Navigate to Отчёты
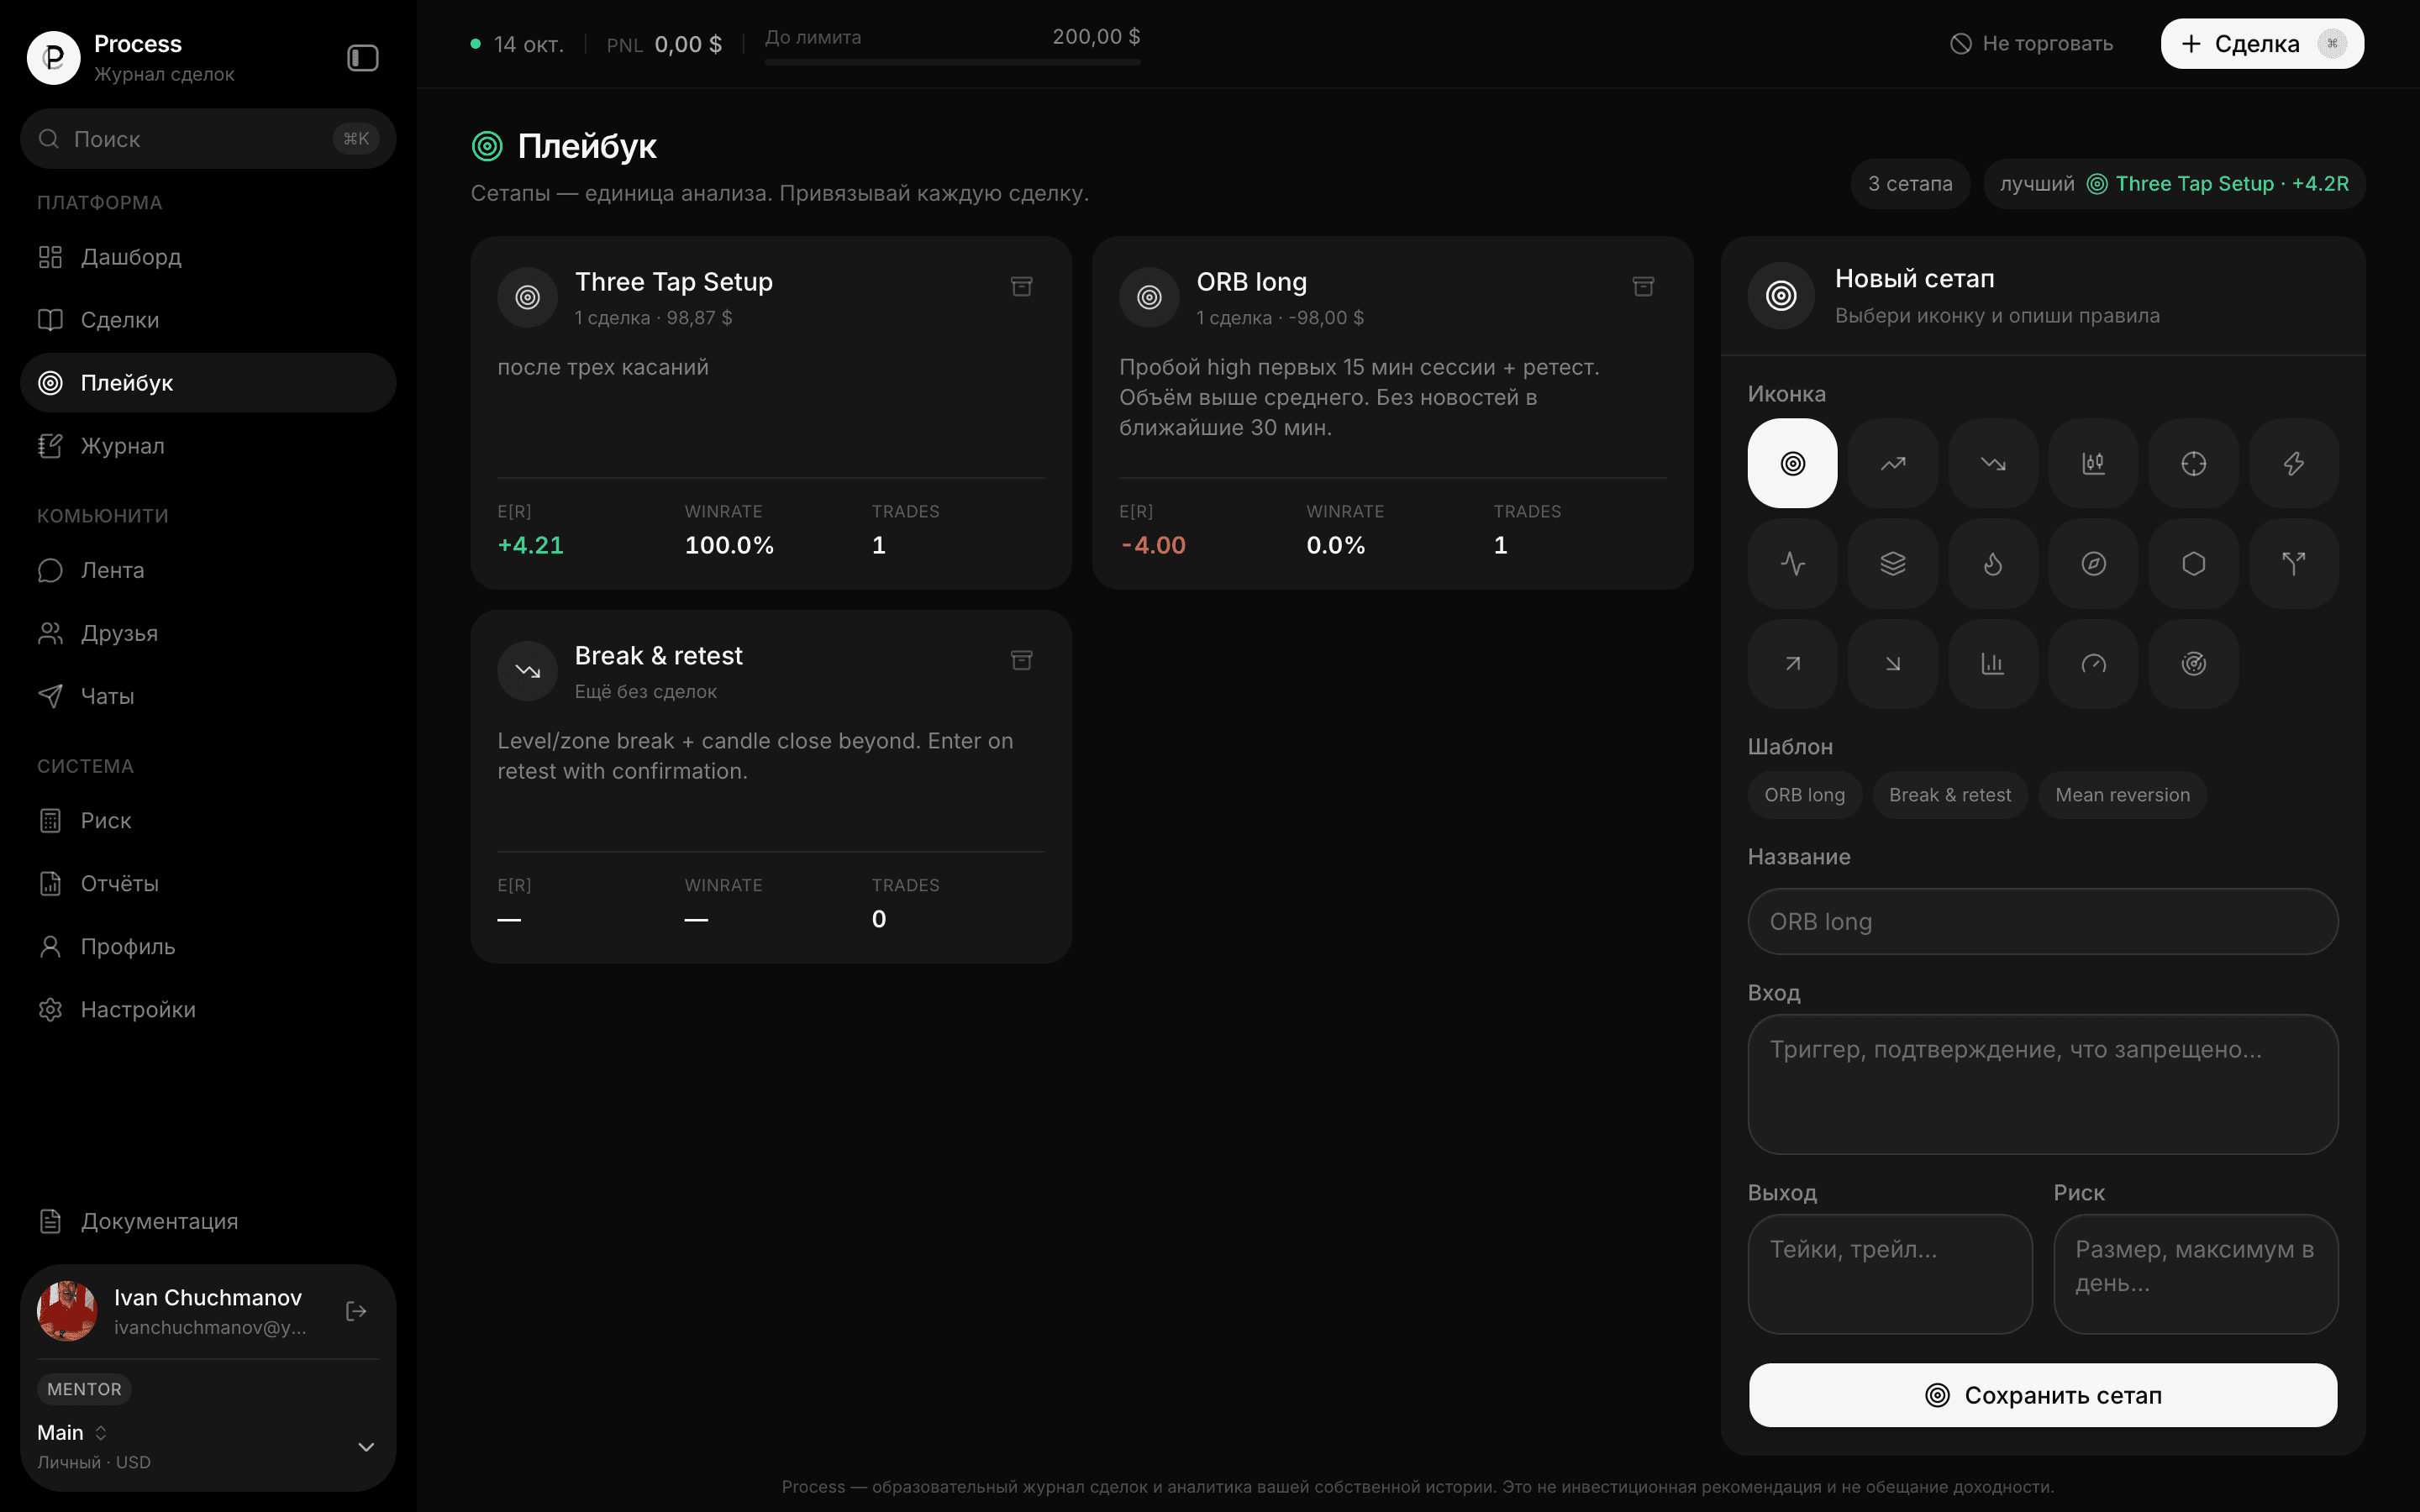 coord(208,884)
